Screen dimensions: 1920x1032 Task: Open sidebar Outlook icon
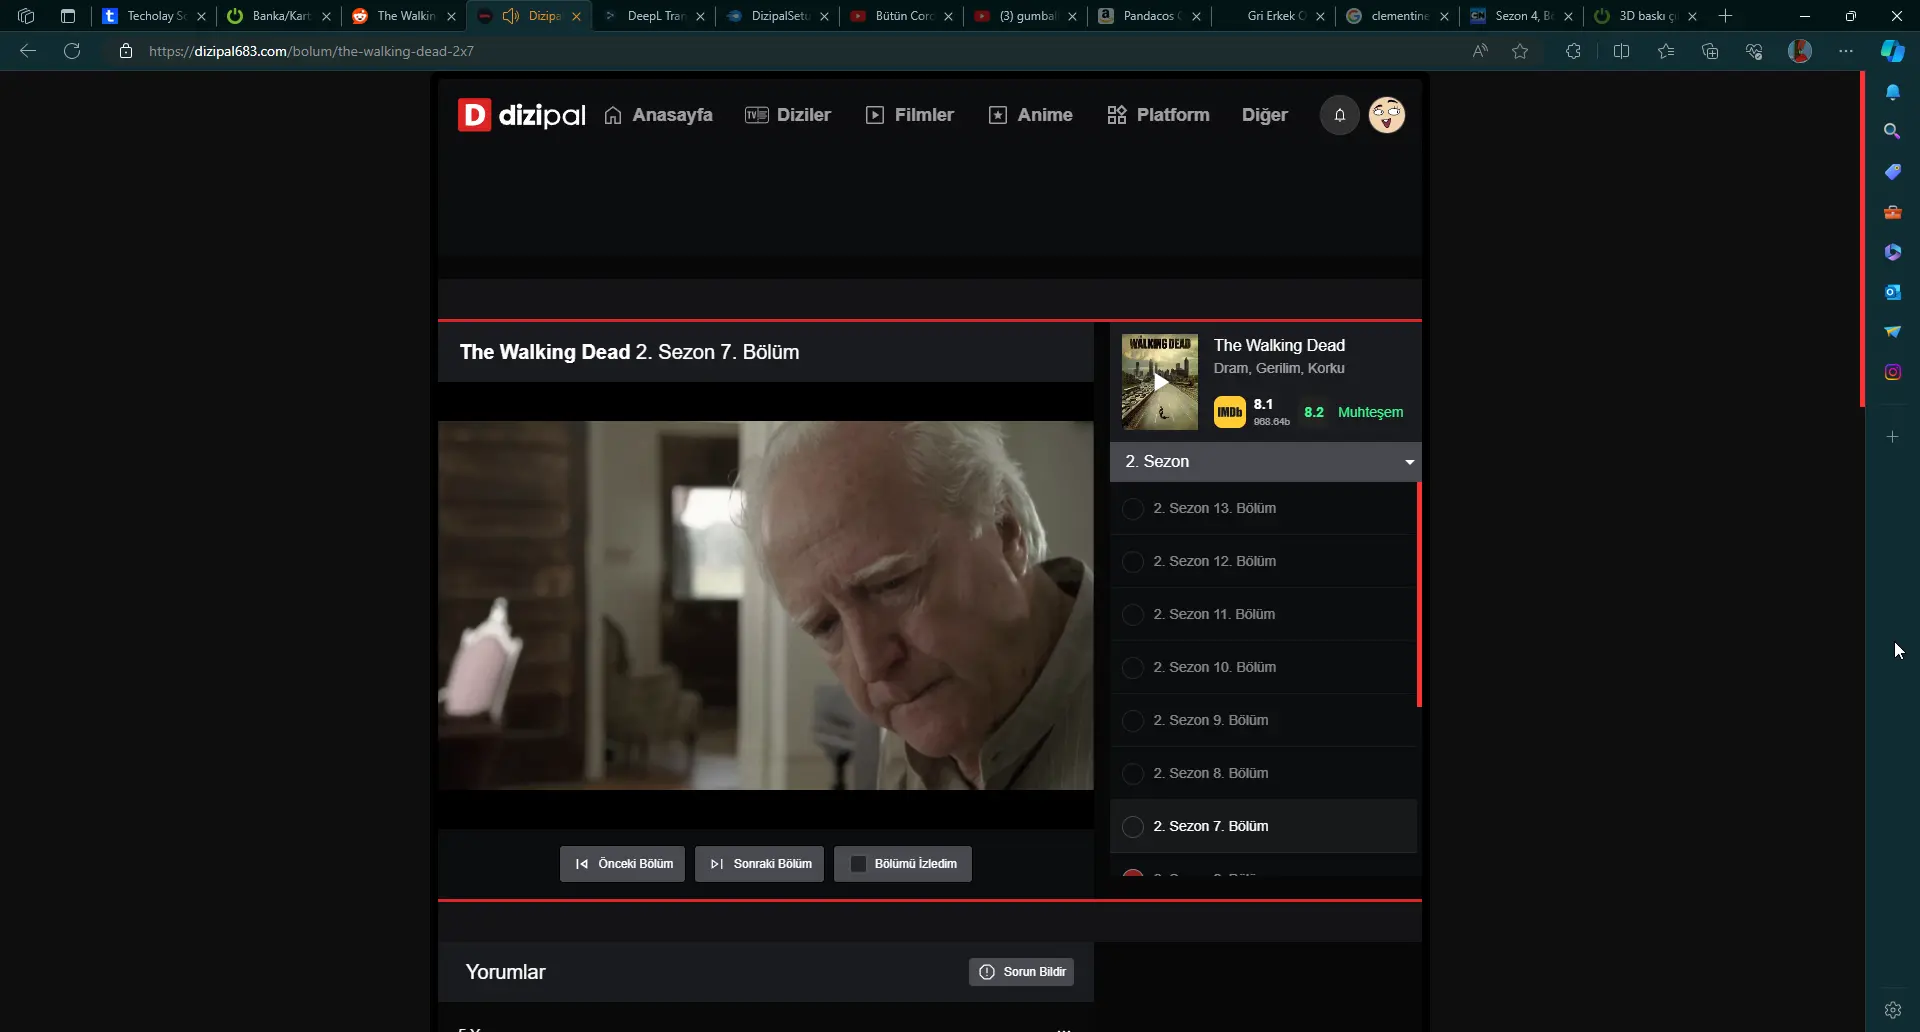click(x=1892, y=292)
